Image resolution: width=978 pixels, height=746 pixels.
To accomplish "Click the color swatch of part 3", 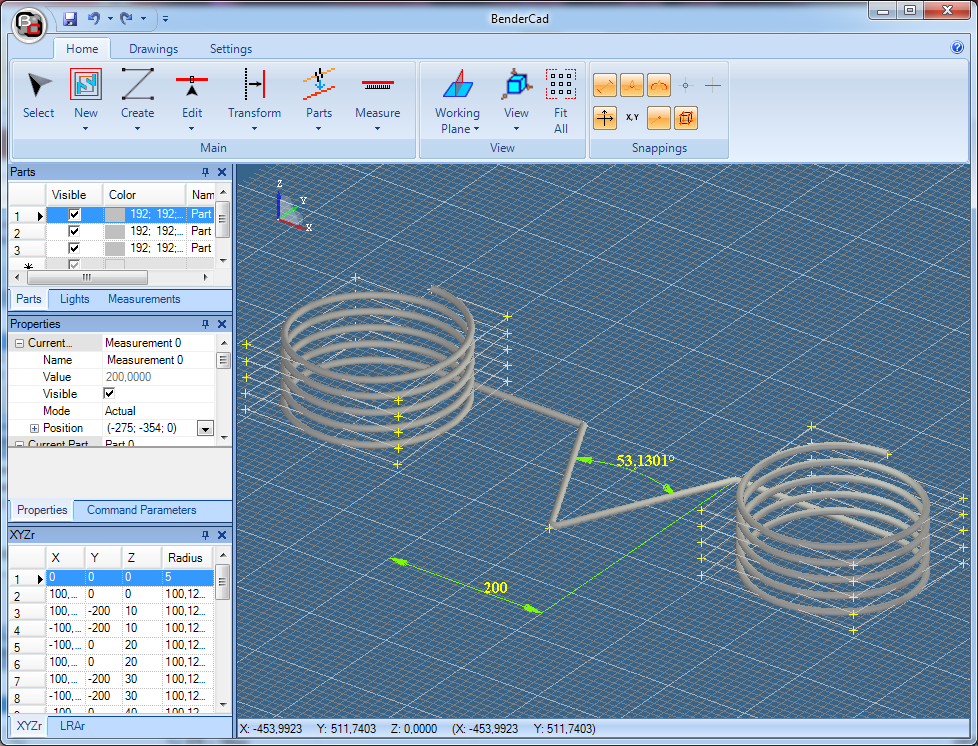I will [x=115, y=248].
